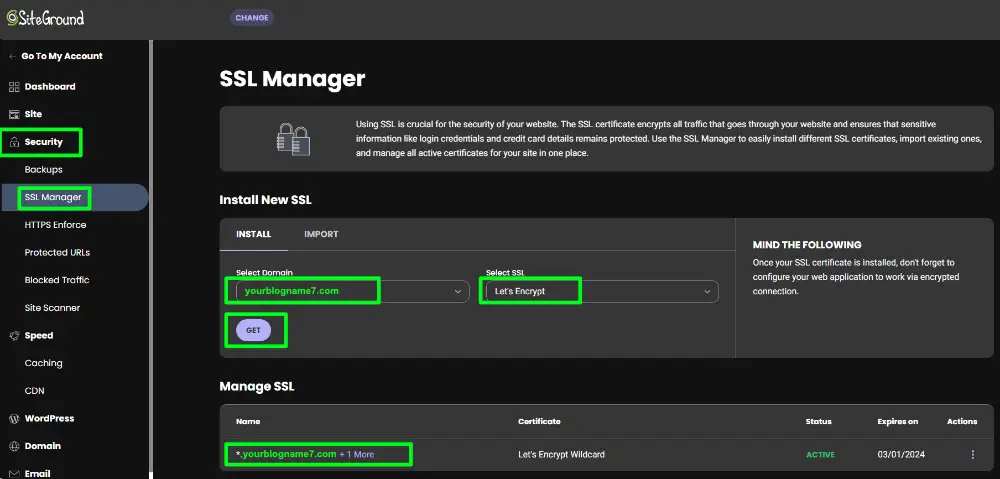Screen dimensions: 1000x479
Task: Open HTTPS Enforce in the sidebar
Action: click(55, 225)
